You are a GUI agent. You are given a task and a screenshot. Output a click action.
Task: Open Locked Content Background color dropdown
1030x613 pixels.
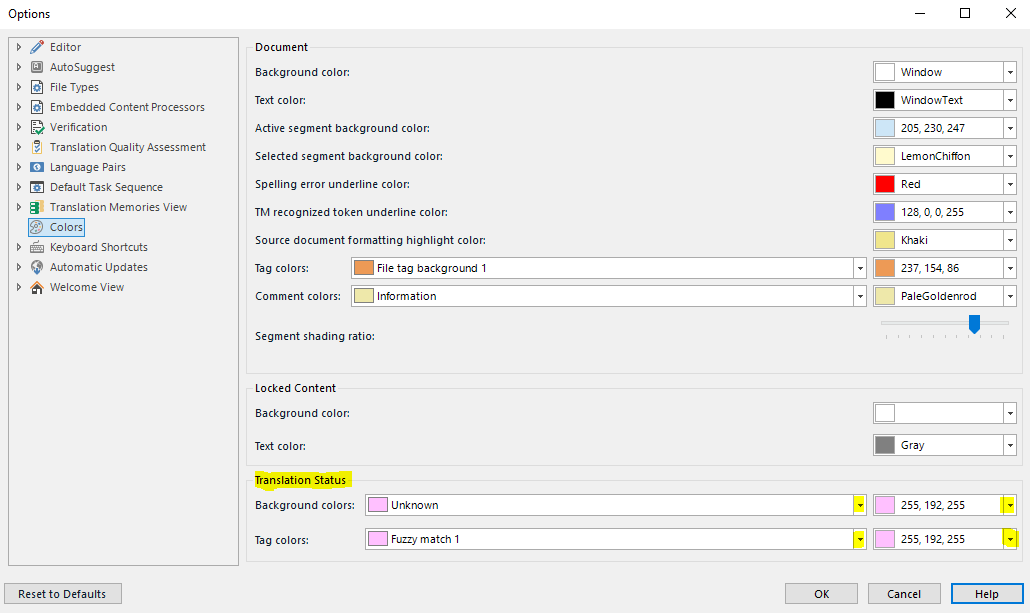(x=1010, y=413)
